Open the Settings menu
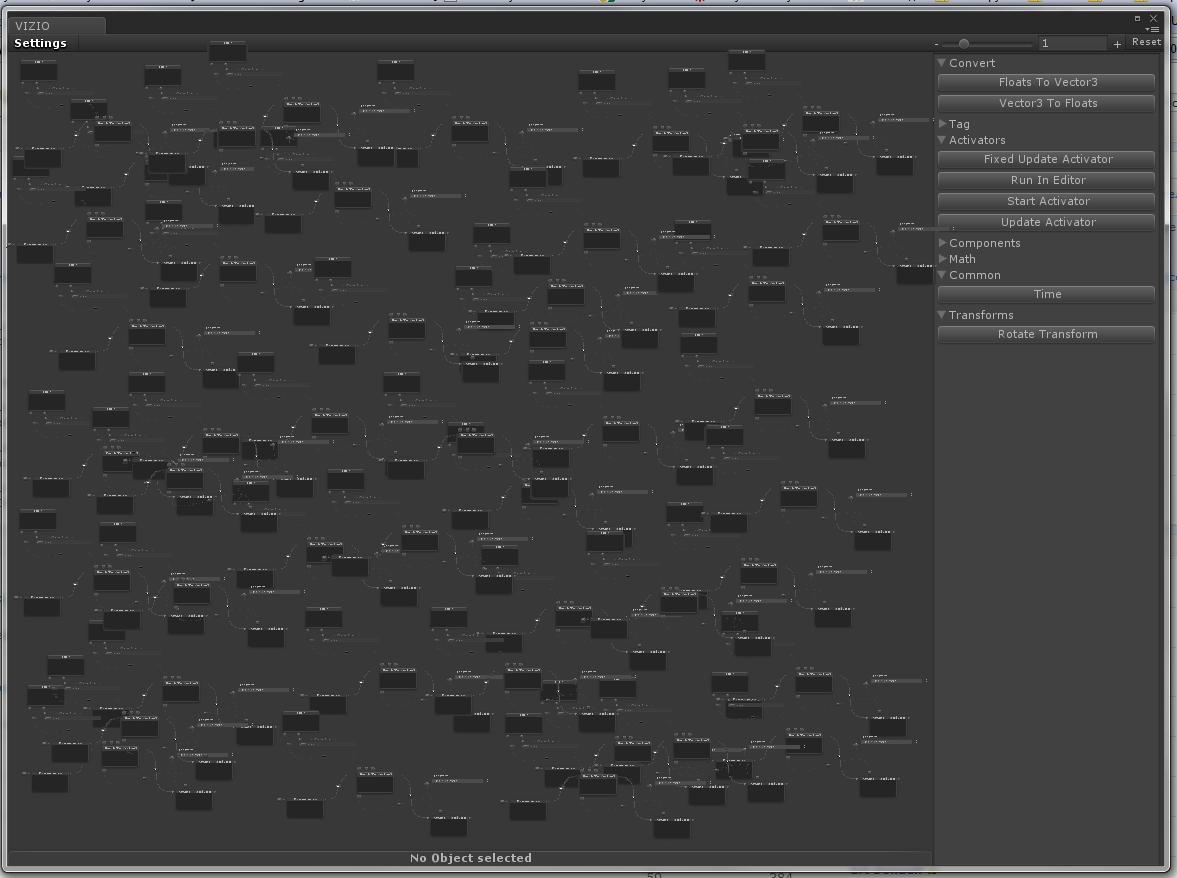The height and width of the screenshot is (878, 1177). coord(41,43)
